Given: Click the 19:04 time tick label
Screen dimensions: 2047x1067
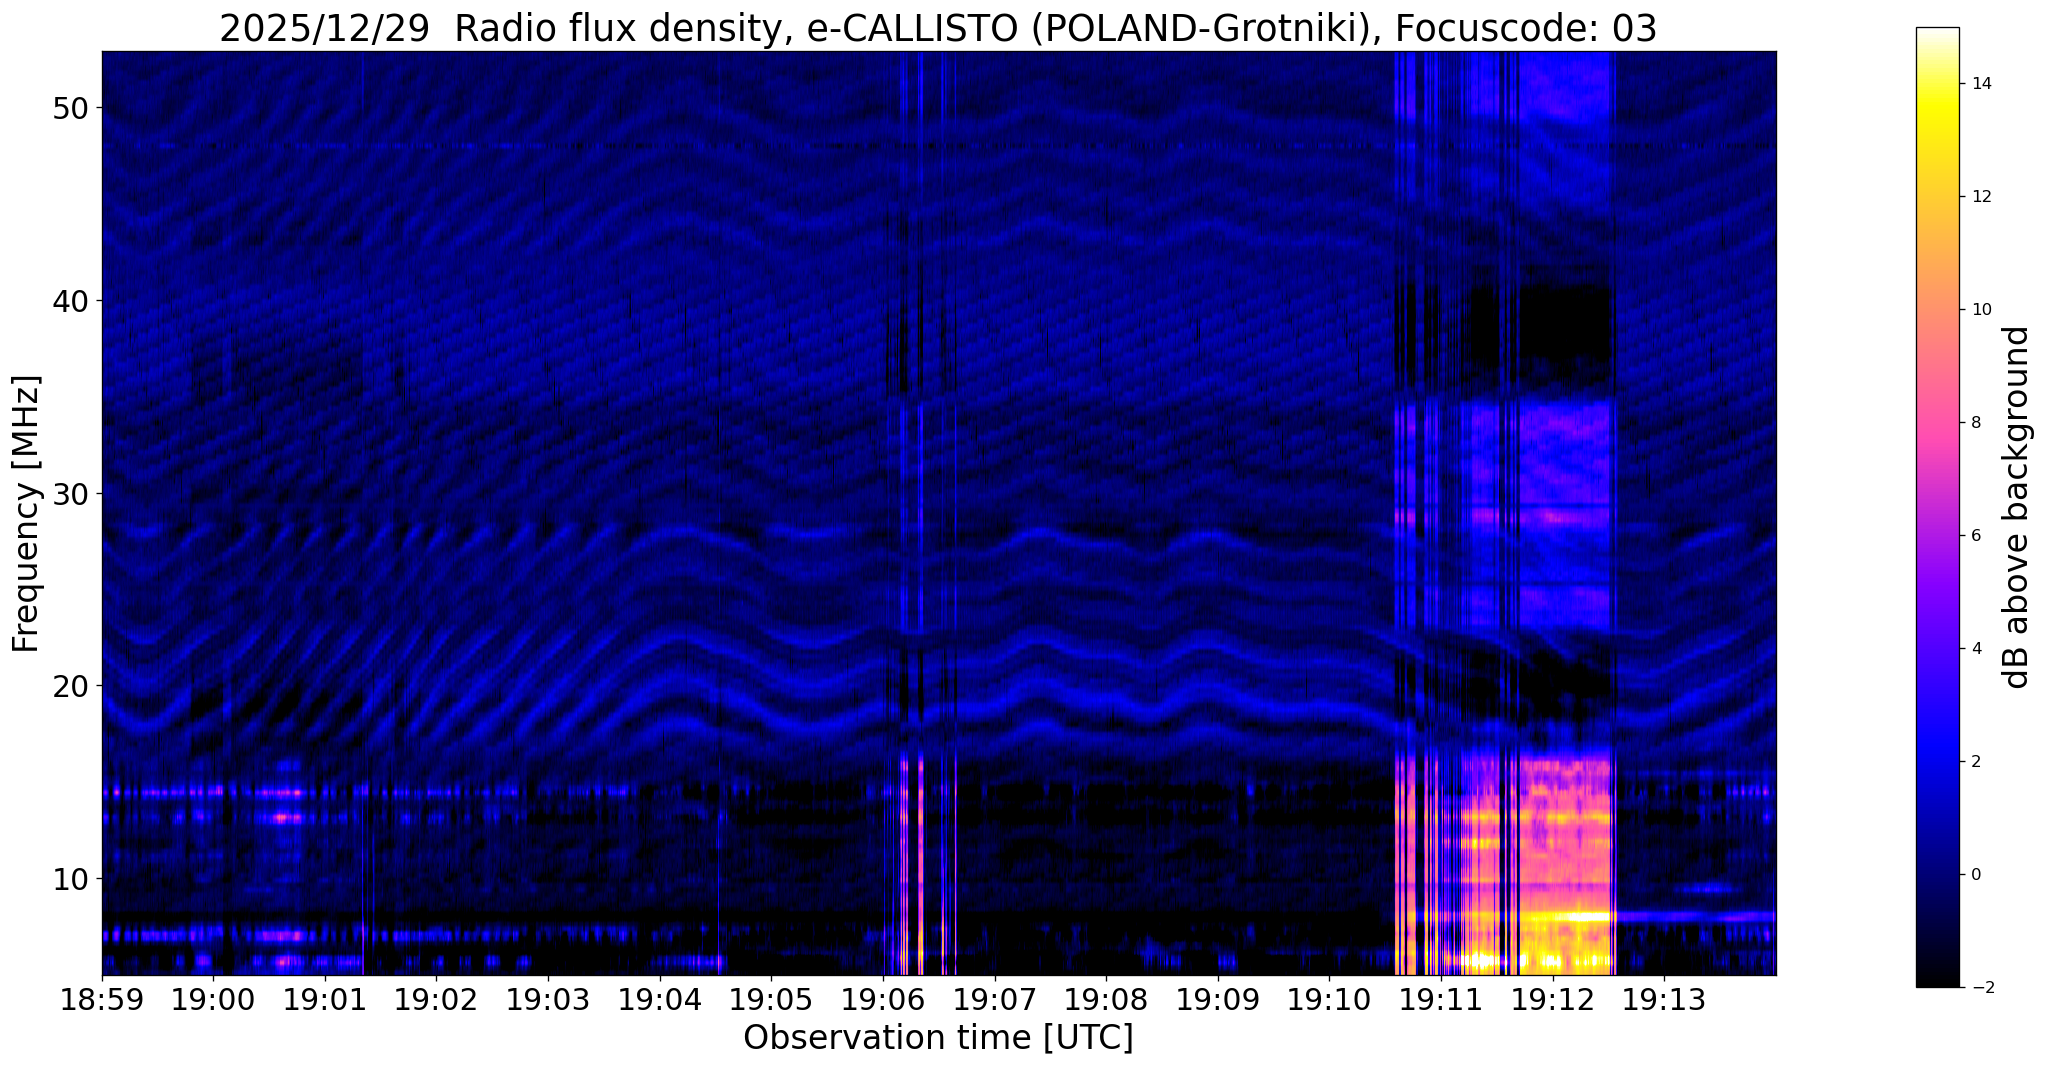Looking at the screenshot, I should click(660, 999).
